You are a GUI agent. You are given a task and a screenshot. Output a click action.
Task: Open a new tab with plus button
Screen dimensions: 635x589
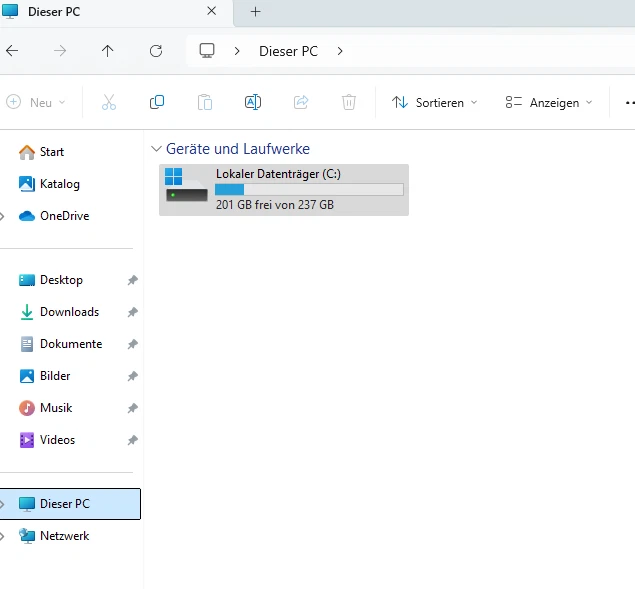[x=256, y=12]
